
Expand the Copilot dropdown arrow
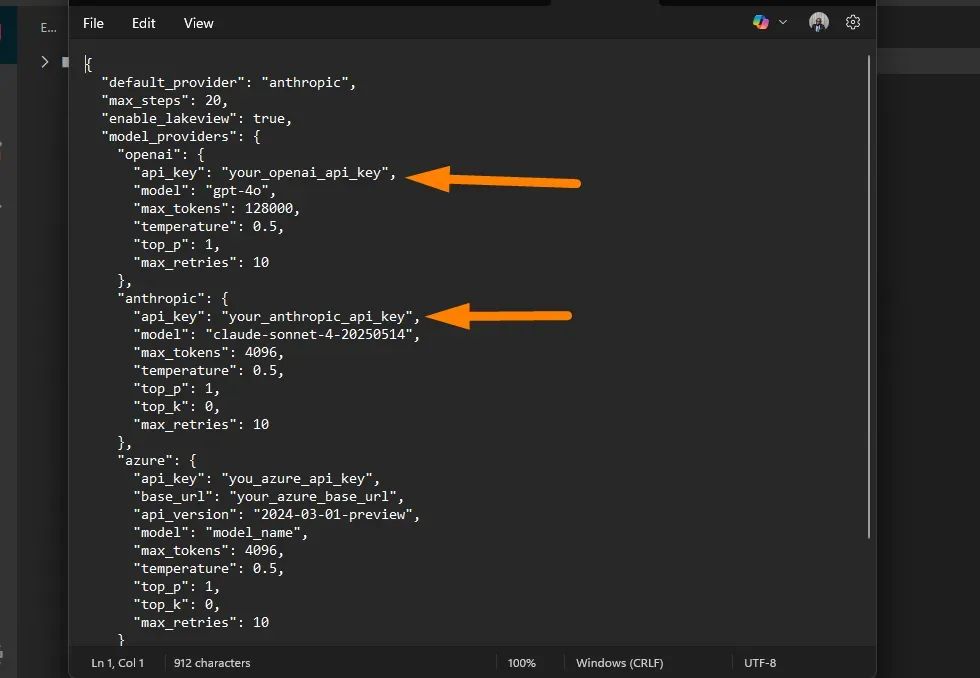click(x=783, y=22)
